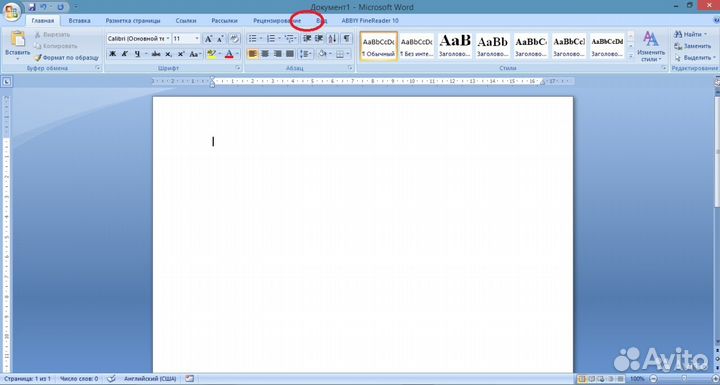Screen dimensions: 720x385
Task: Click the Вставить paste icon
Action: [x=17, y=39]
